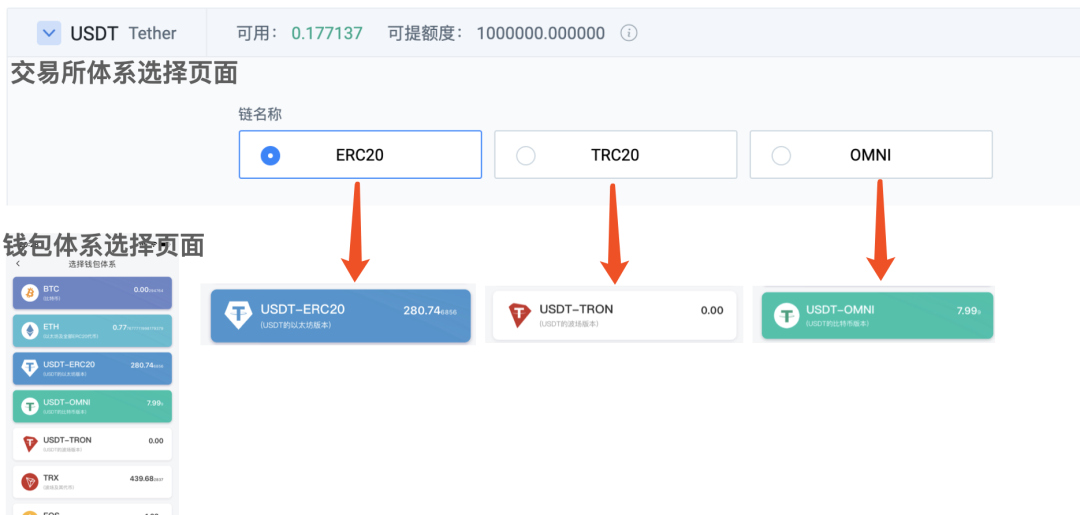The width and height of the screenshot is (1080, 515).
Task: Tap the back arrow on 选择钱包体系 screen
Action: (x=18, y=264)
